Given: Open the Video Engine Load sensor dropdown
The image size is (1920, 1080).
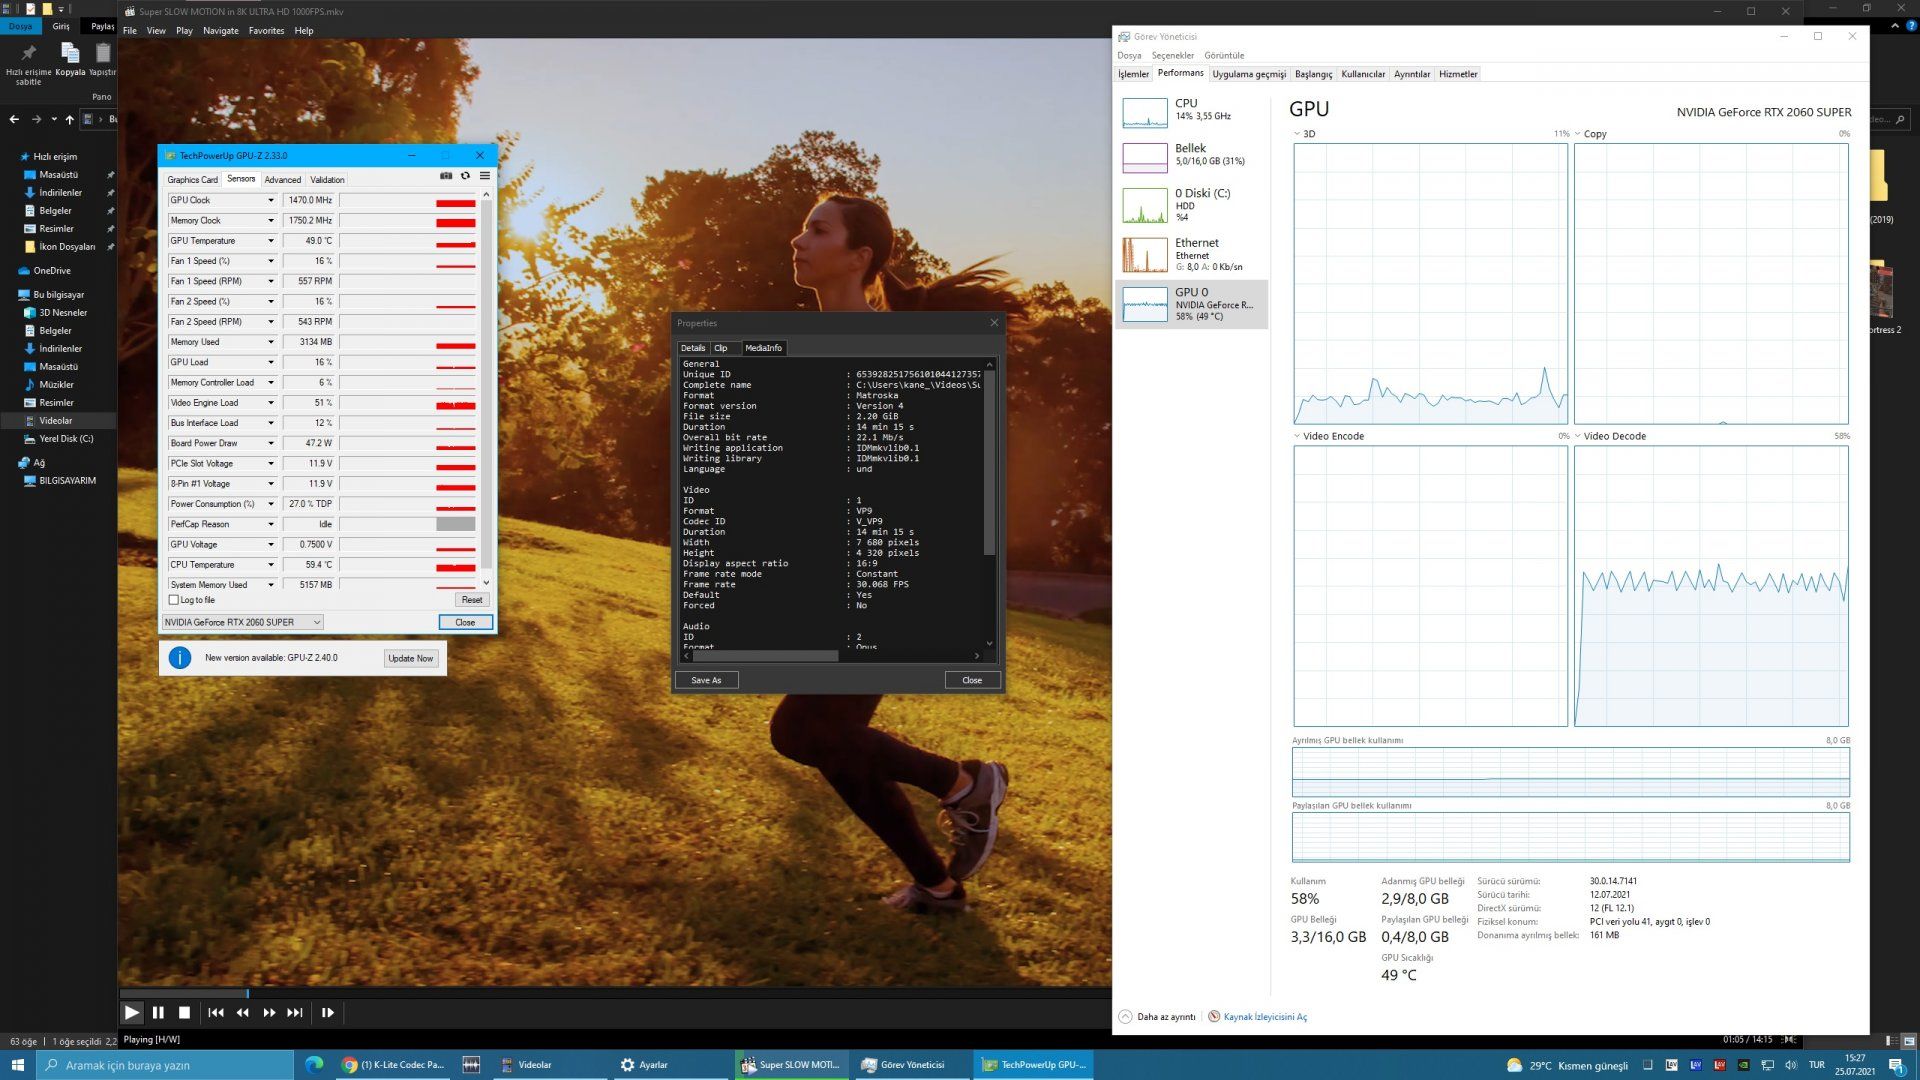Looking at the screenshot, I should 270,403.
